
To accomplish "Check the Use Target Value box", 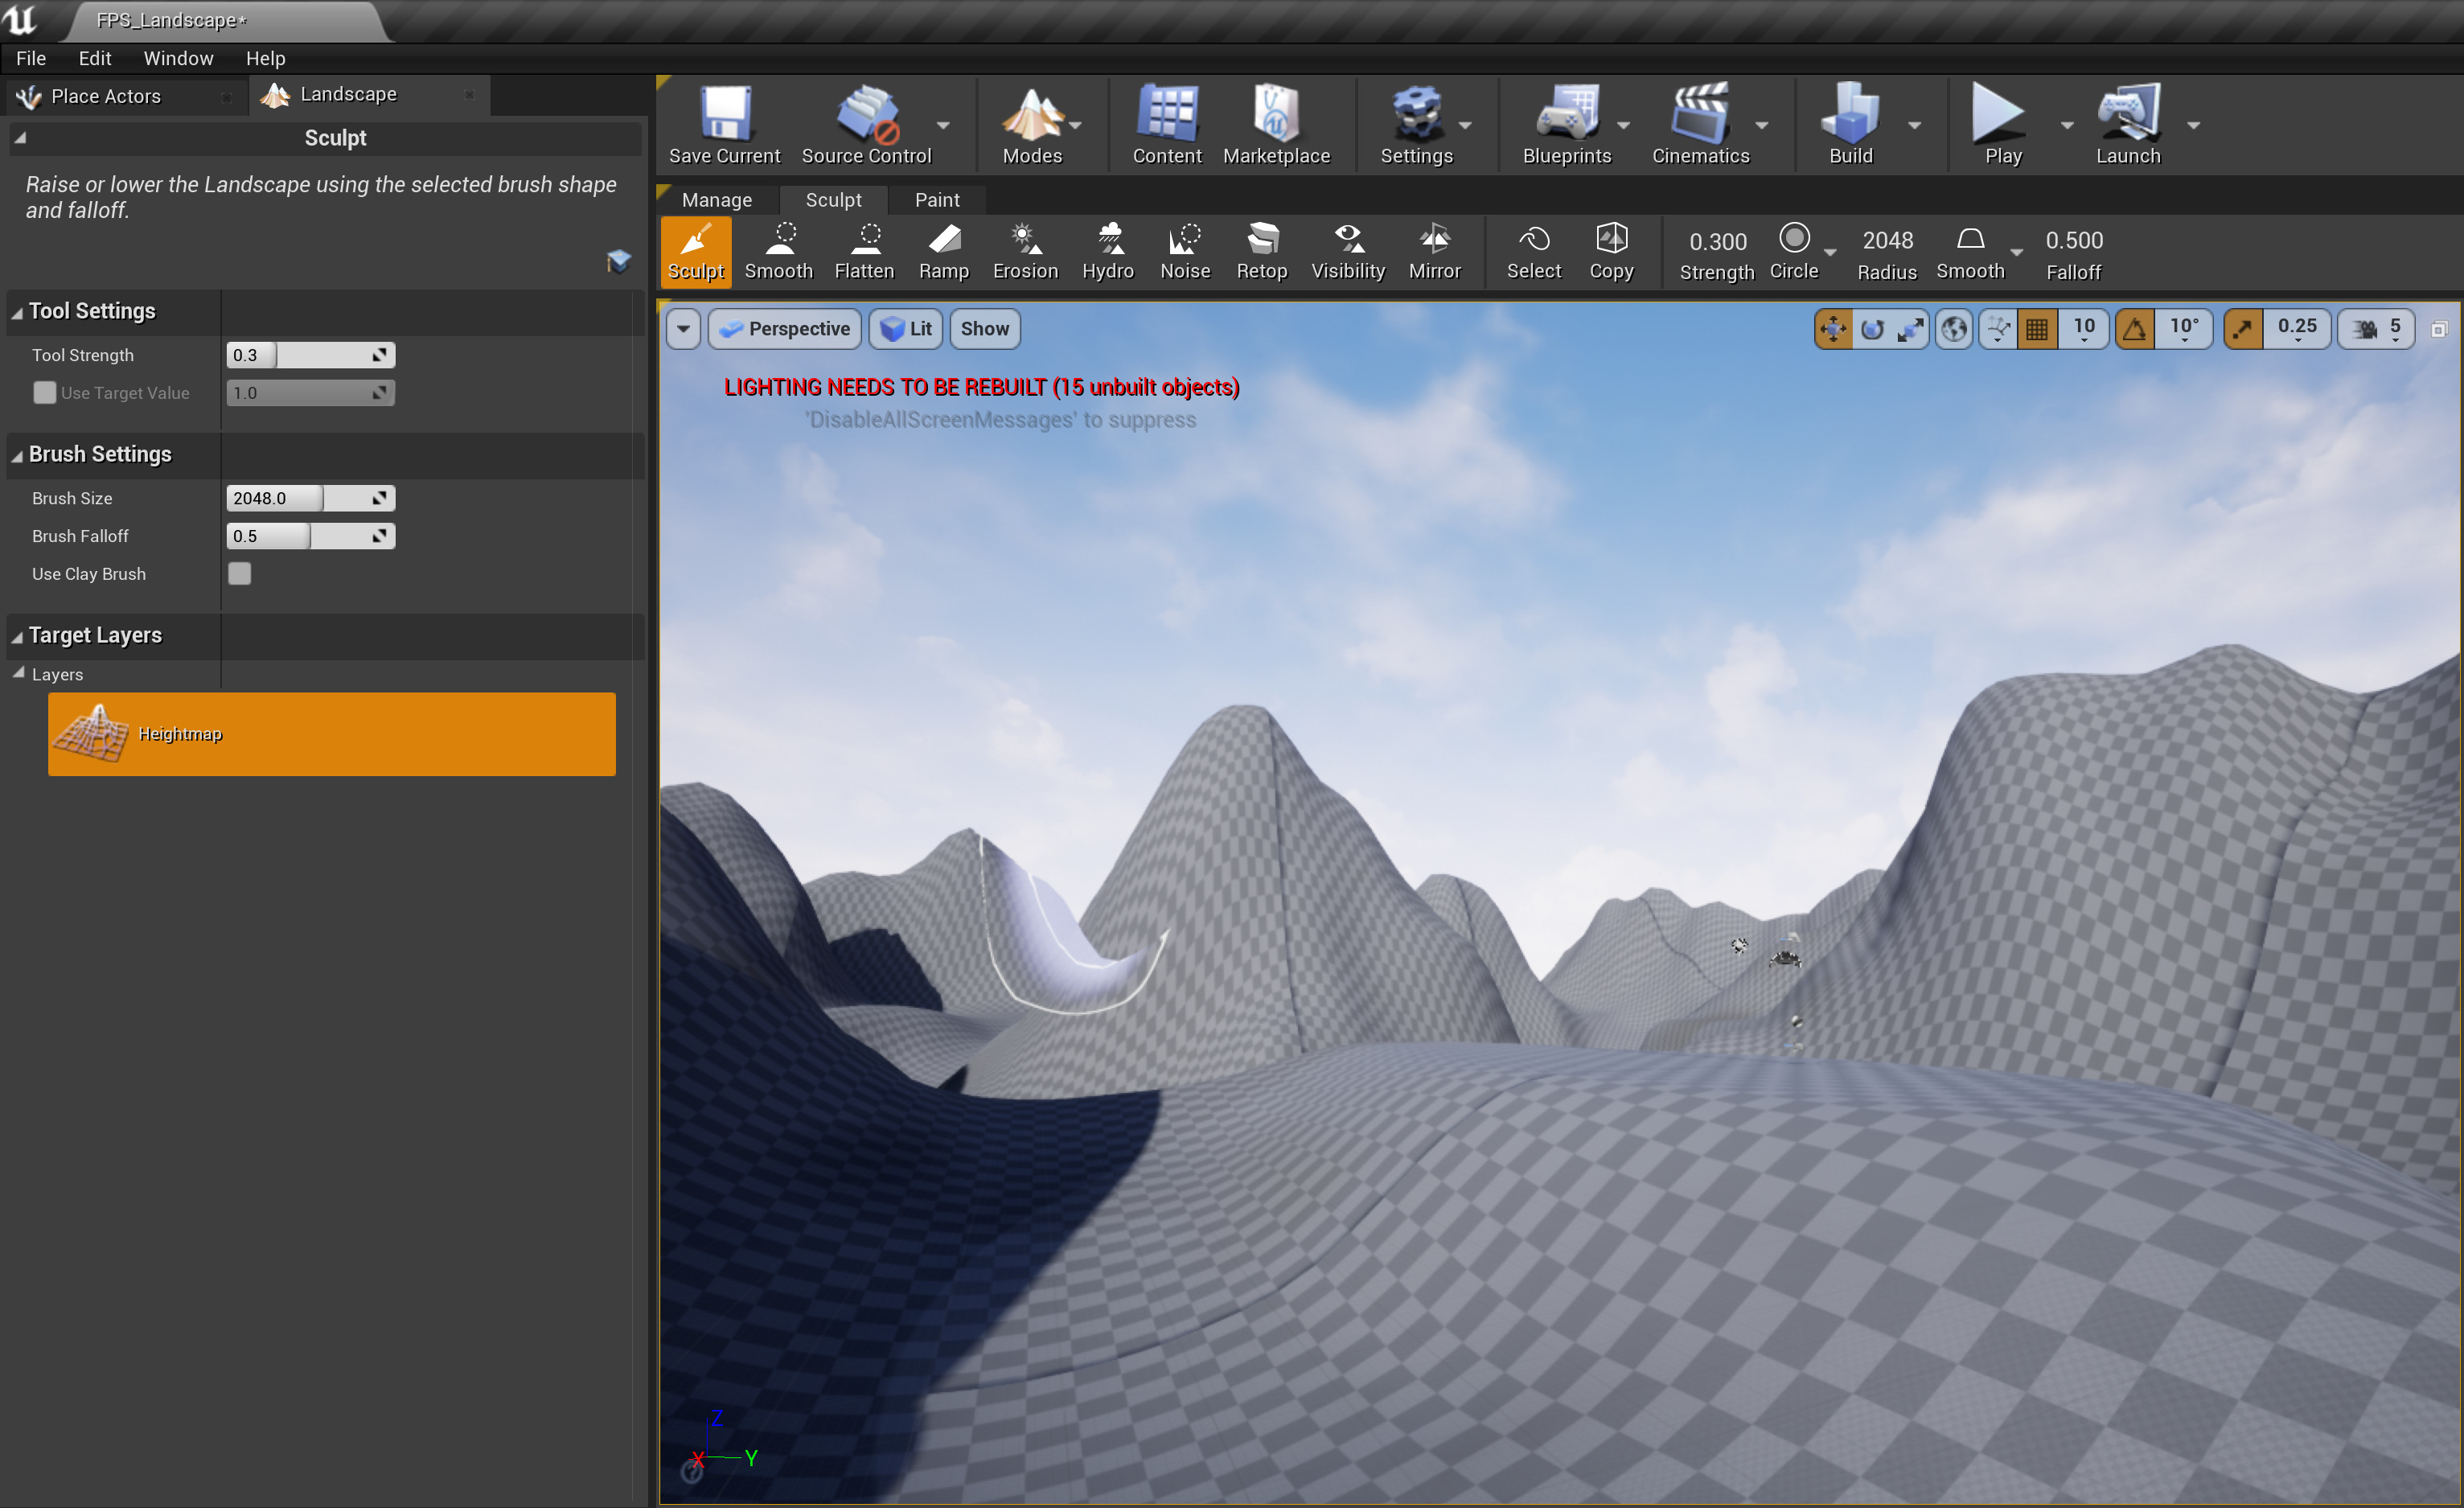I will (x=44, y=392).
